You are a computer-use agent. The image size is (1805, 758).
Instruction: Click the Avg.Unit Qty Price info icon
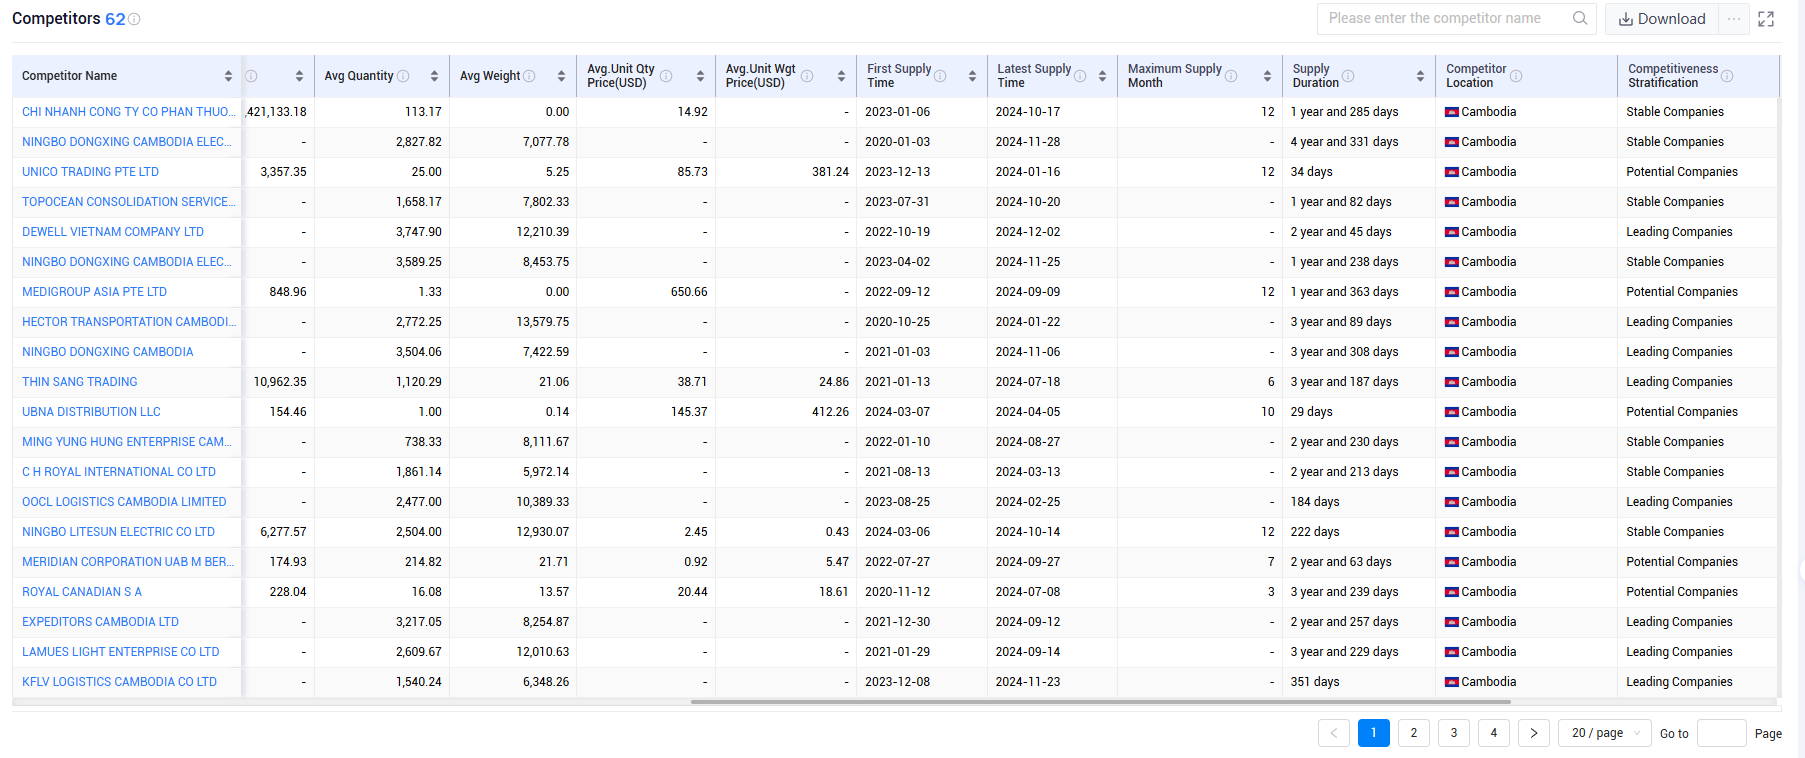coord(666,76)
